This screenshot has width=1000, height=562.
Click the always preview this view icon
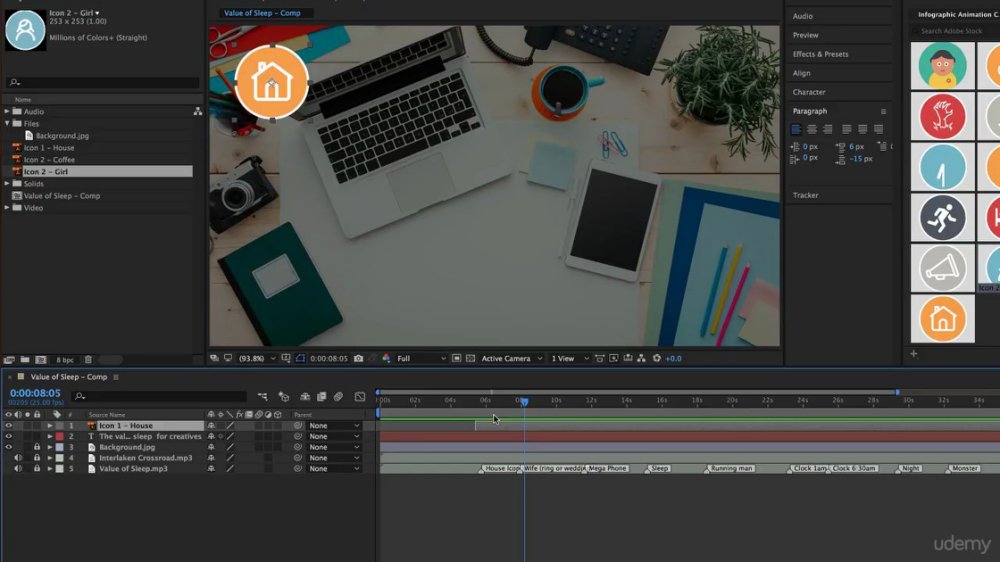coord(214,359)
